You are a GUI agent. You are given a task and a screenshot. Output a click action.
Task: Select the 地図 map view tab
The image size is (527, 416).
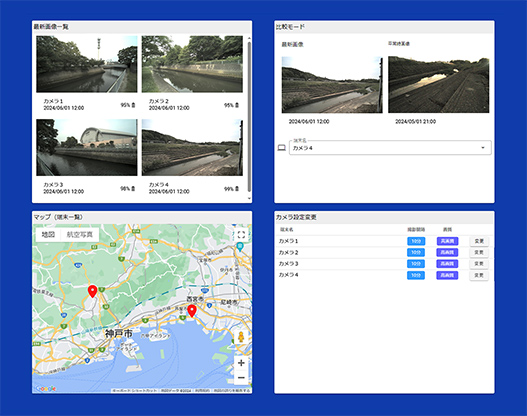coord(48,235)
